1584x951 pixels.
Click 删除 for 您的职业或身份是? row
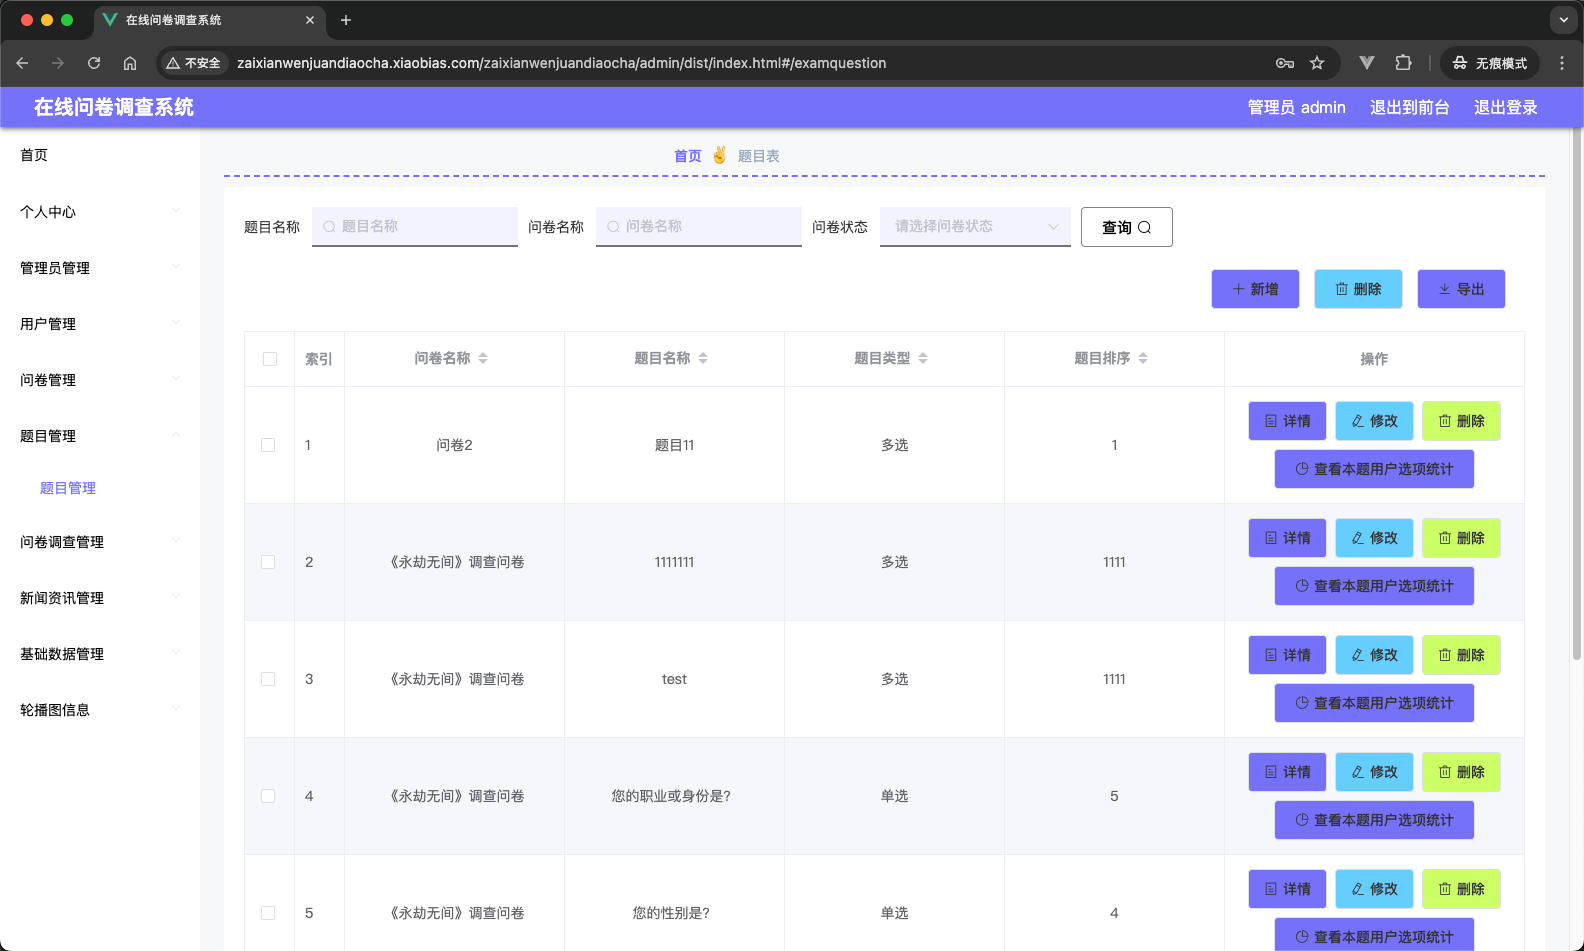(x=1461, y=772)
